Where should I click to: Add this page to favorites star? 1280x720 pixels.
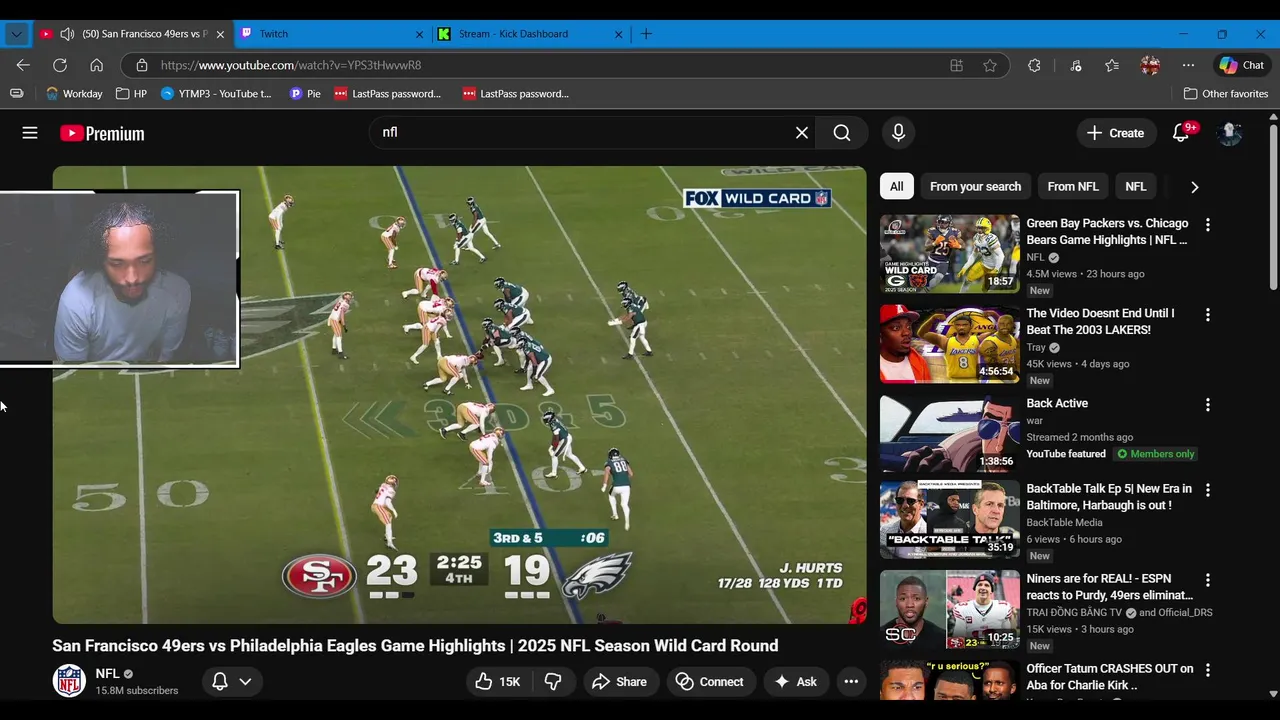(990, 65)
